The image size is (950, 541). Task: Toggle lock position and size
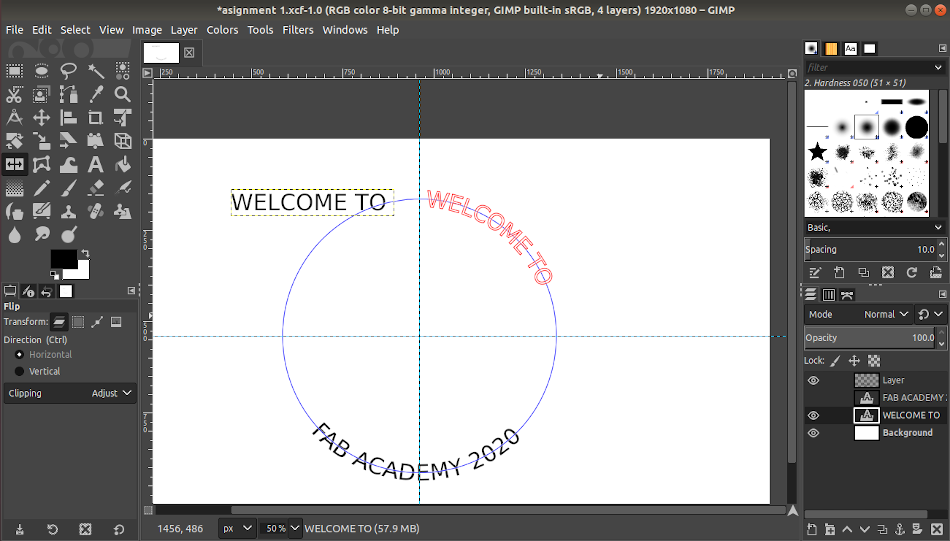(x=854, y=360)
